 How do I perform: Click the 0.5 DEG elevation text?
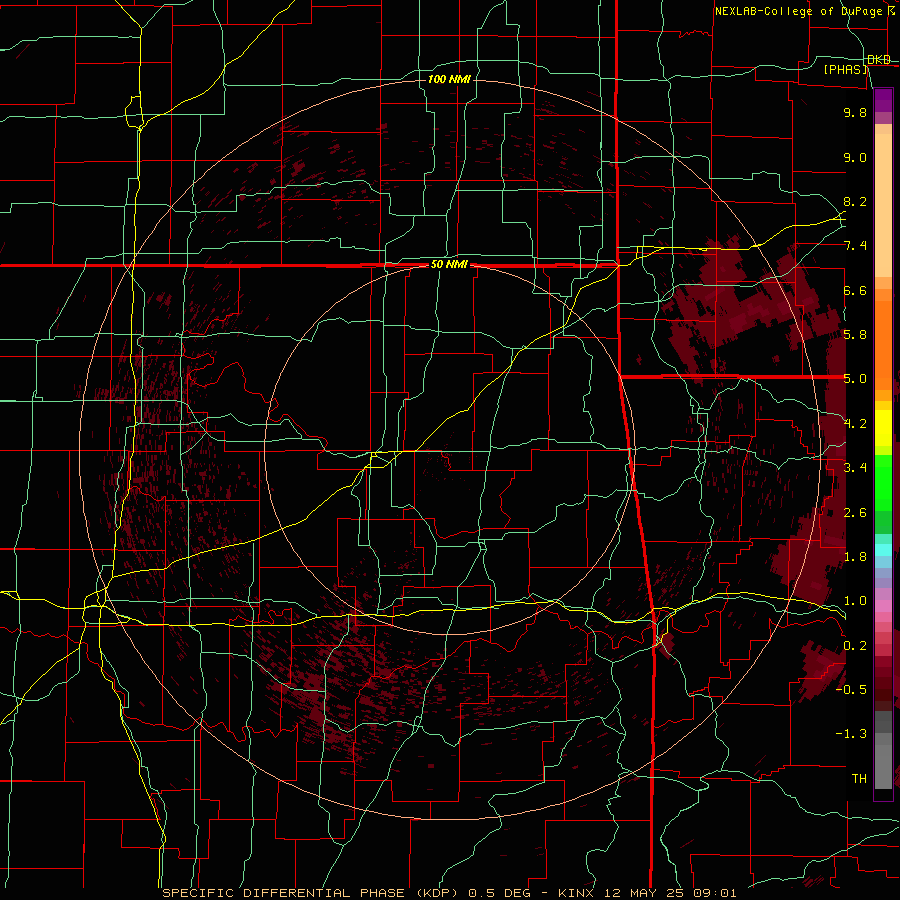tap(499, 893)
